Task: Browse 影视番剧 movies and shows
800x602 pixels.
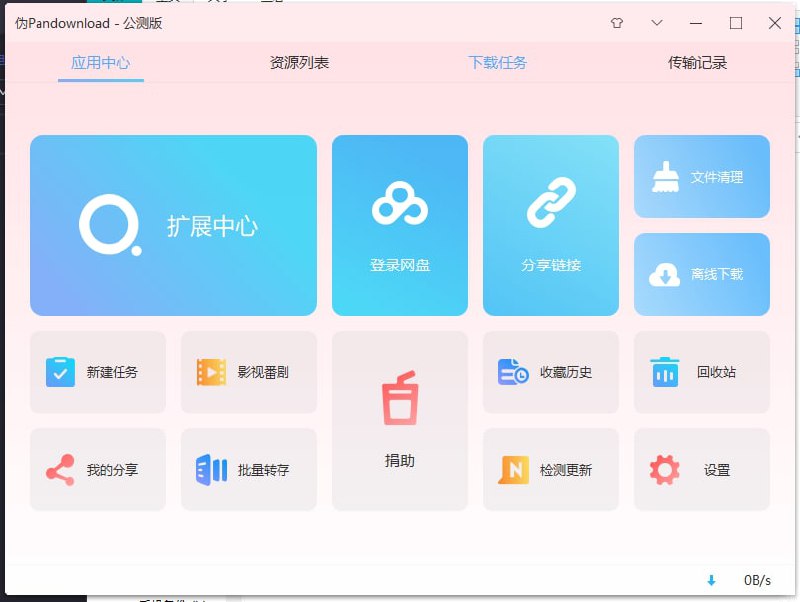Action: click(x=248, y=371)
